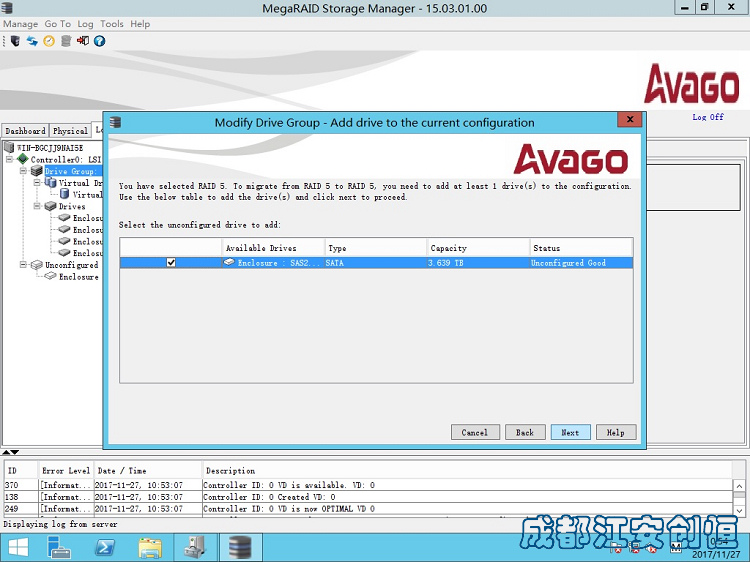This screenshot has width=750, height=562.
Task: Click the Back button in dialog
Action: (525, 432)
